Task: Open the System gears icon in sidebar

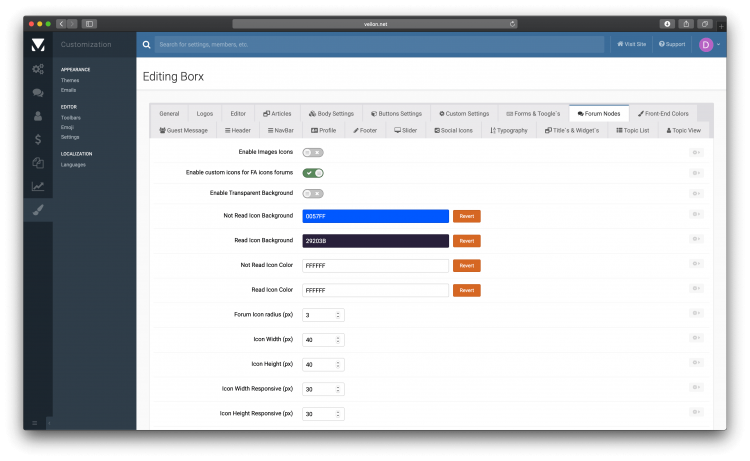Action: click(38, 69)
